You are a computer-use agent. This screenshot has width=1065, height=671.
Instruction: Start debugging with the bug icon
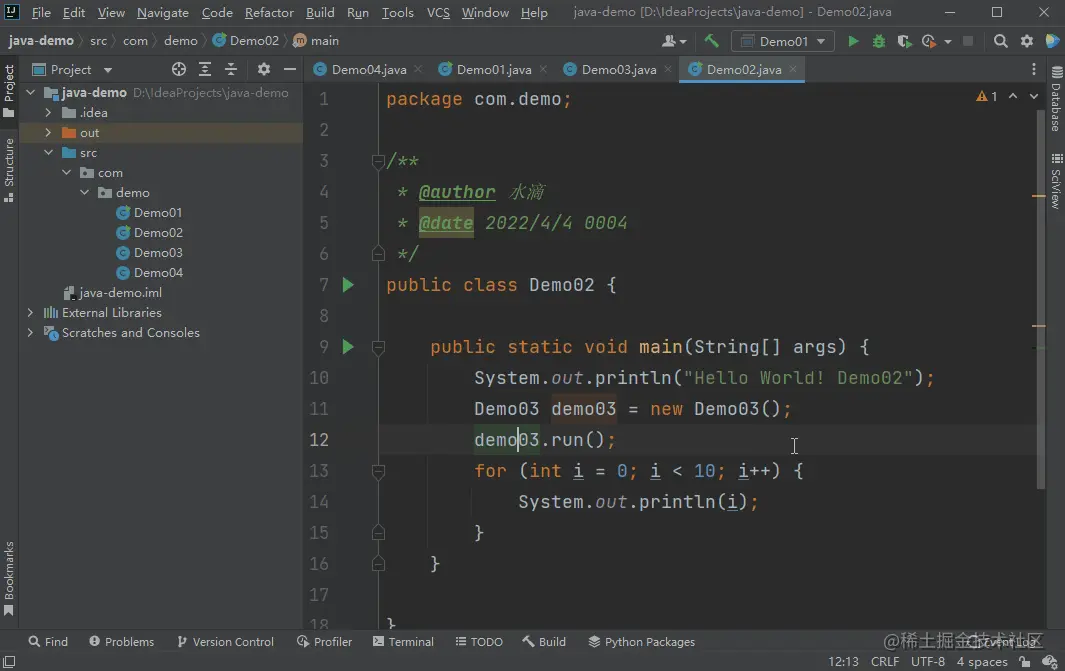(x=879, y=41)
